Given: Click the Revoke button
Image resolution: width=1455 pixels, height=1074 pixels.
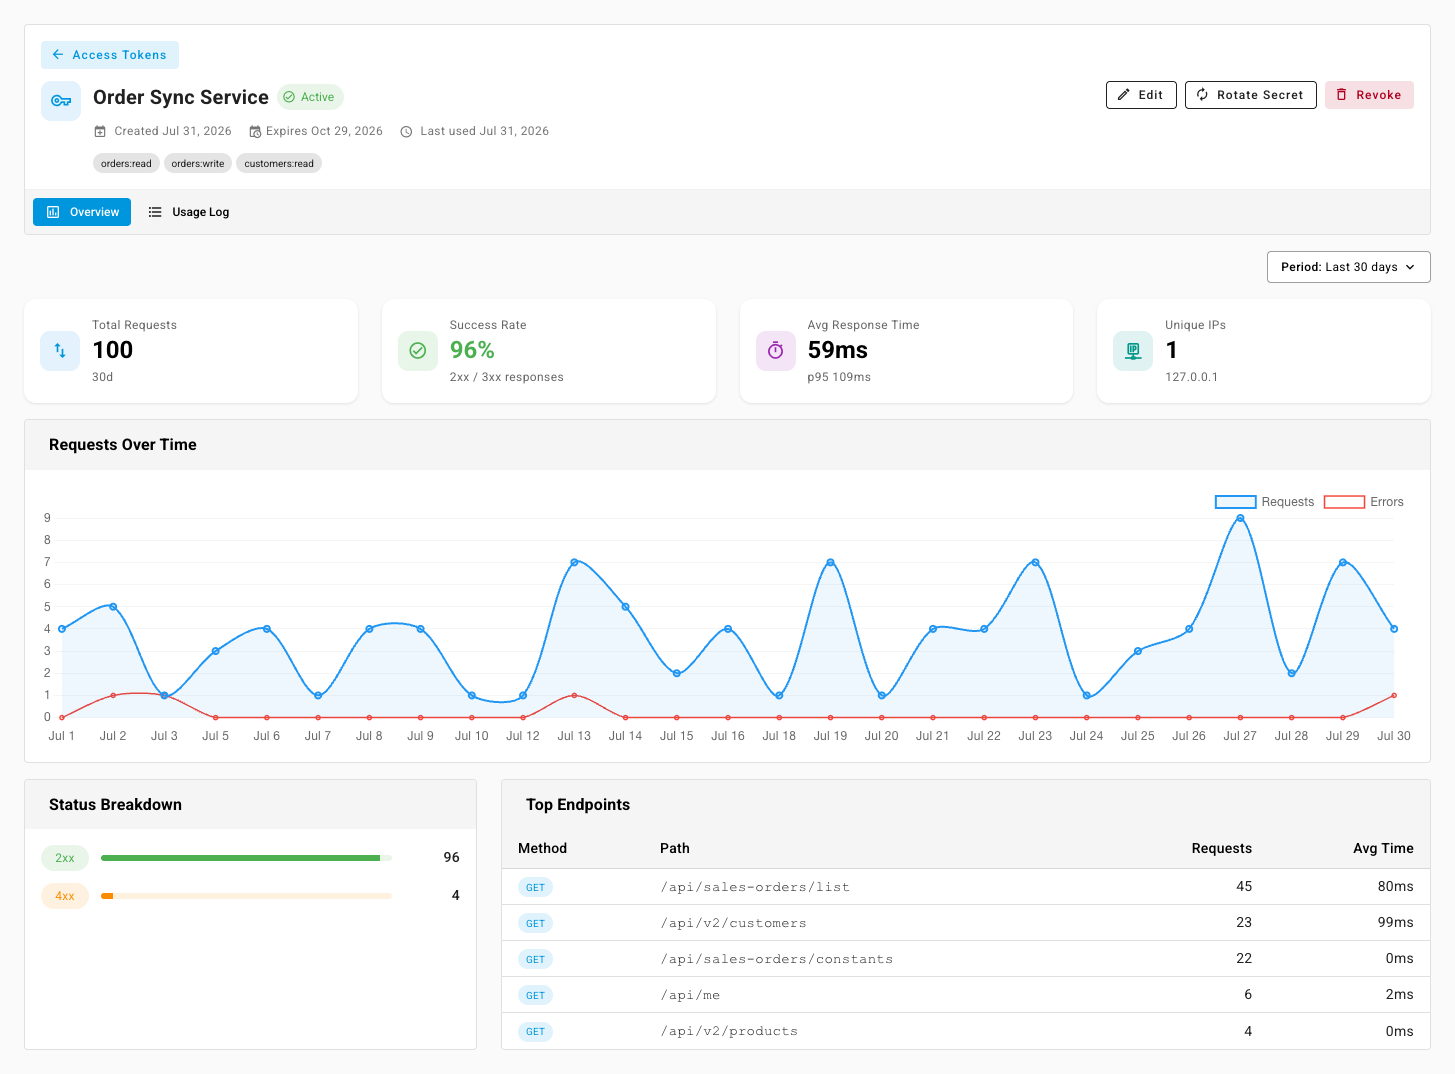Looking at the screenshot, I should 1369,95.
